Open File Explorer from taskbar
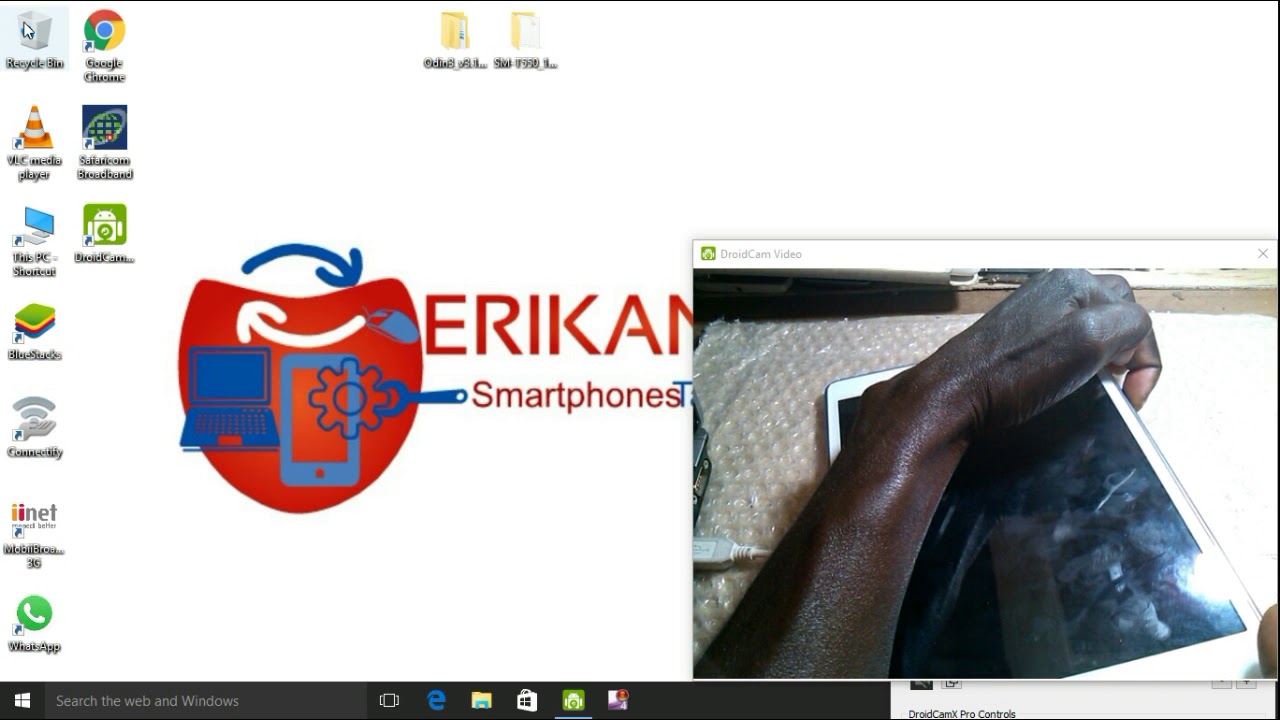The image size is (1280, 720). click(x=481, y=701)
